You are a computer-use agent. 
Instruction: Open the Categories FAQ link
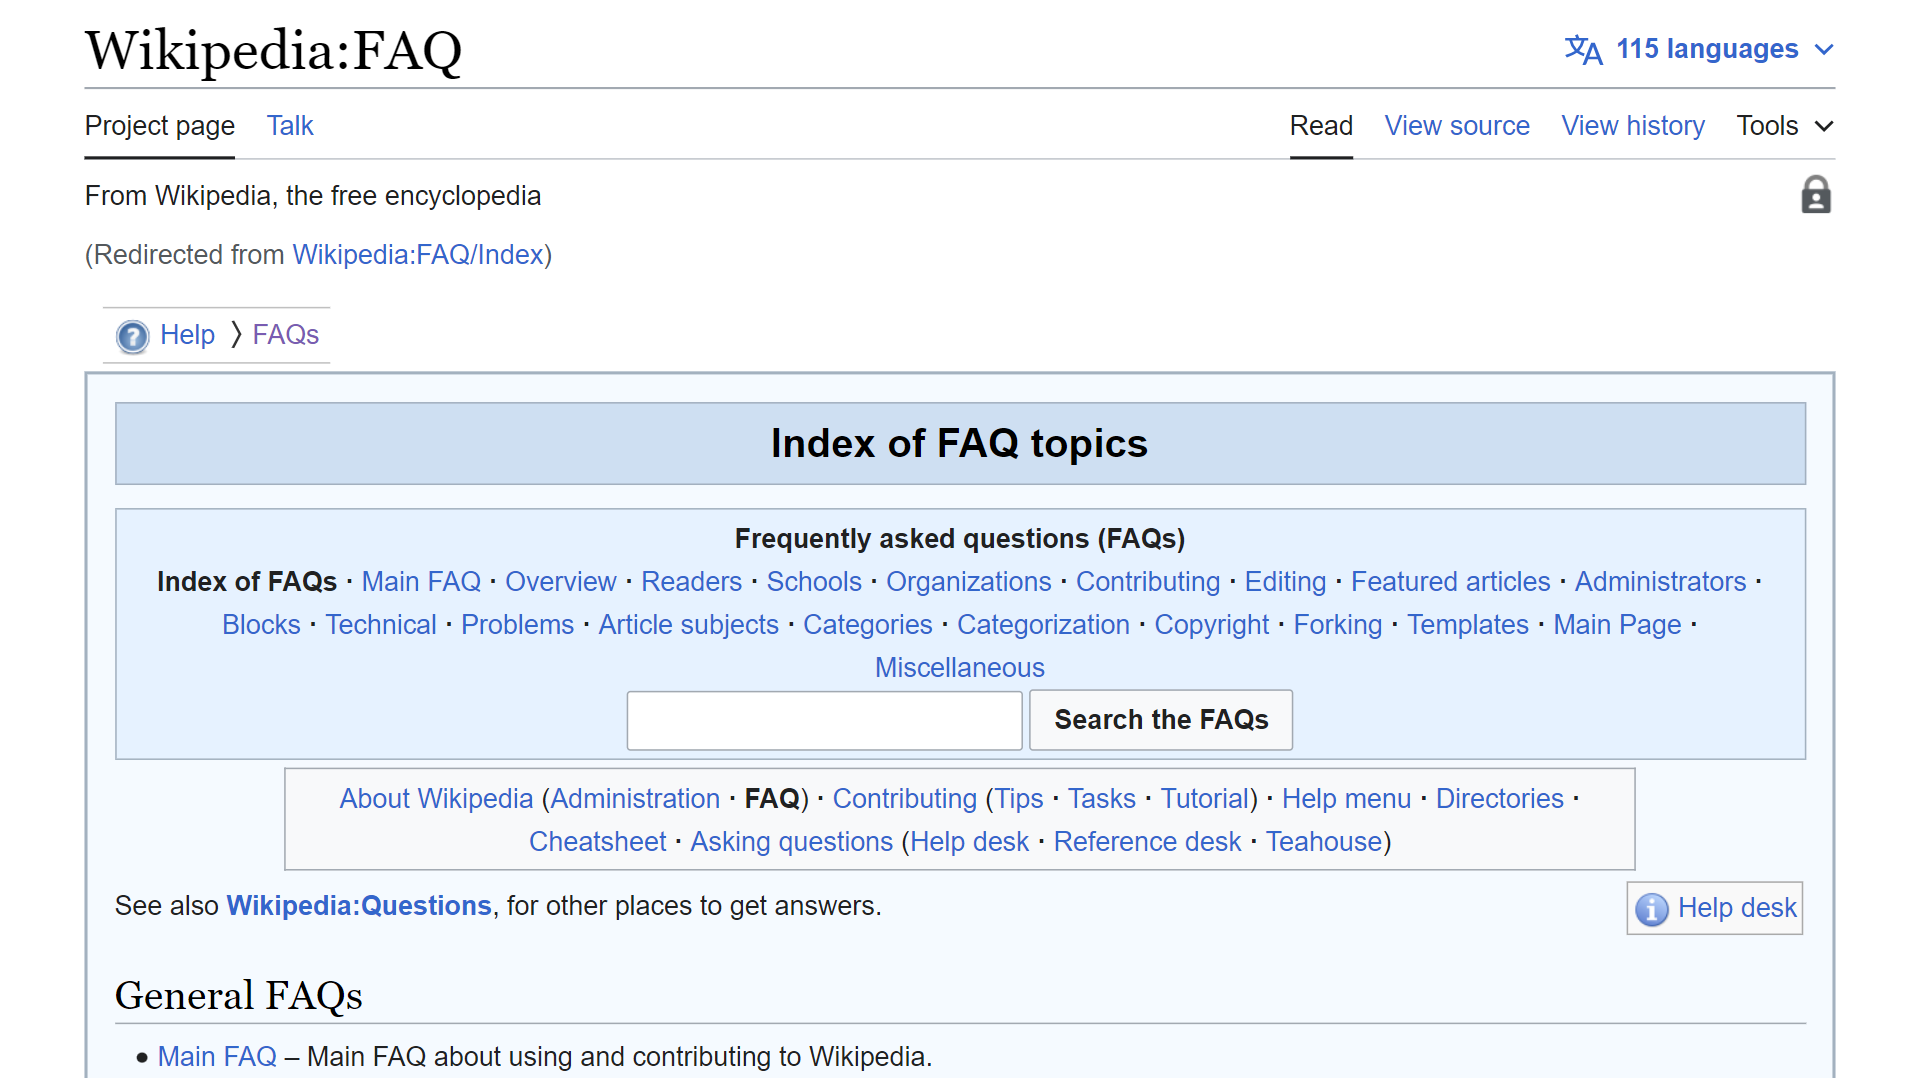tap(867, 625)
